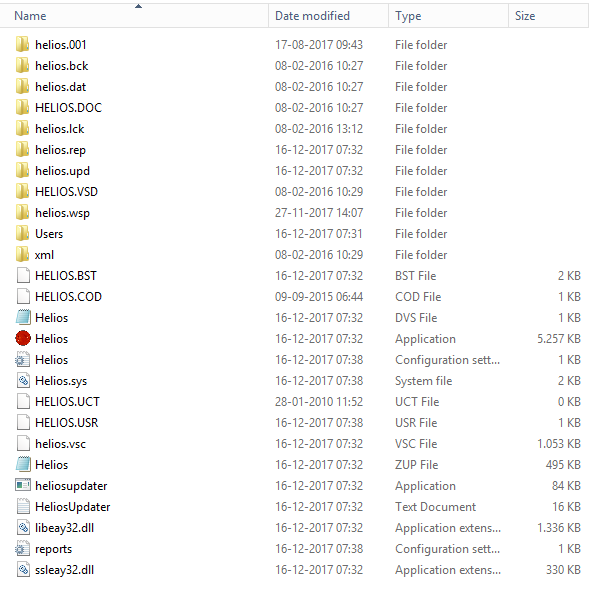The width and height of the screenshot is (591, 589).
Task: Select the Helios ZUP file icon
Action: [23, 464]
